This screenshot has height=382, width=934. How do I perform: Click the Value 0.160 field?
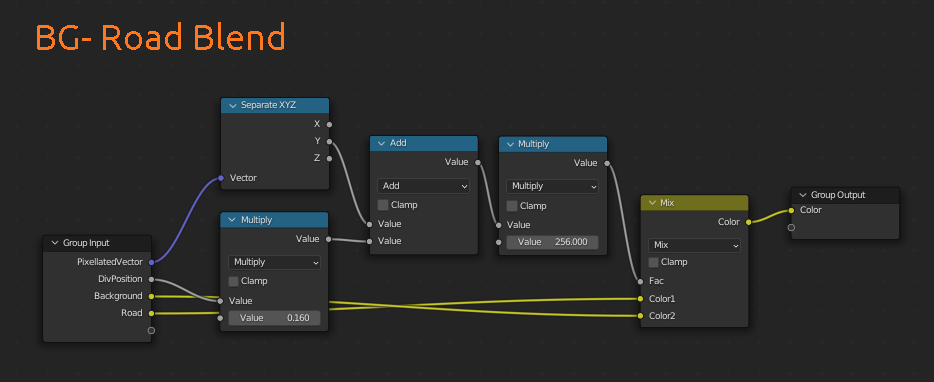click(275, 318)
